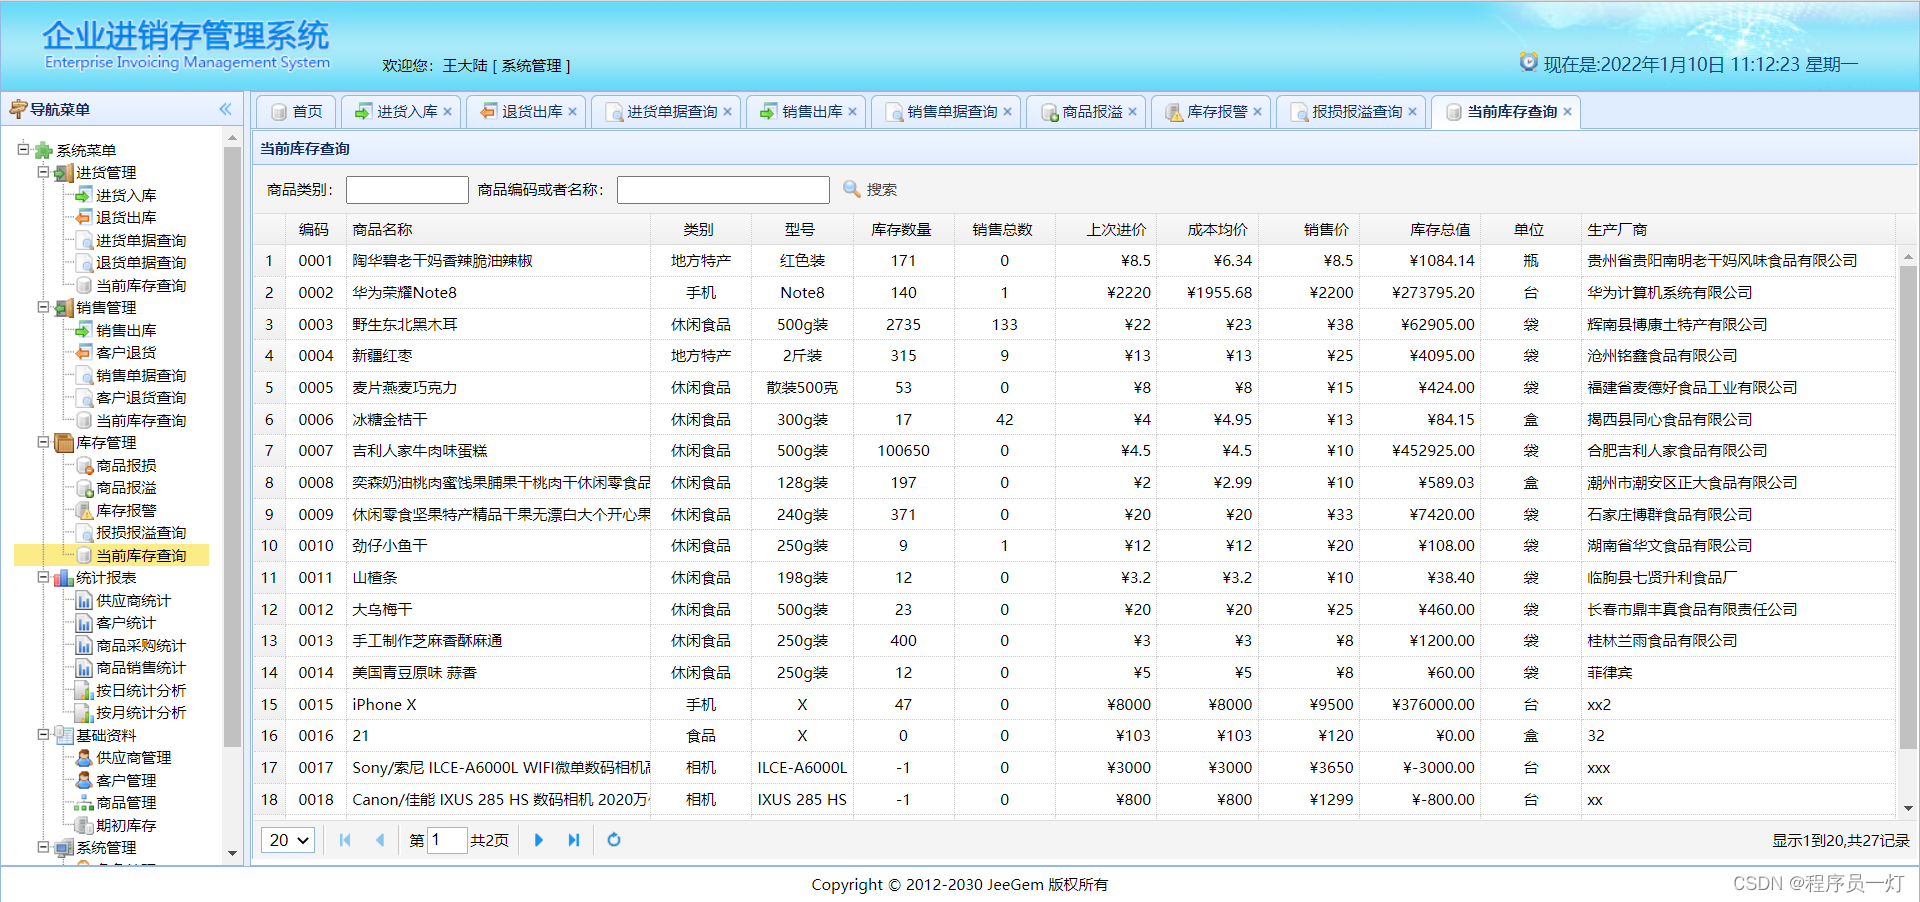Open 商品管理 in the tree
The image size is (1920, 902).
point(126,802)
